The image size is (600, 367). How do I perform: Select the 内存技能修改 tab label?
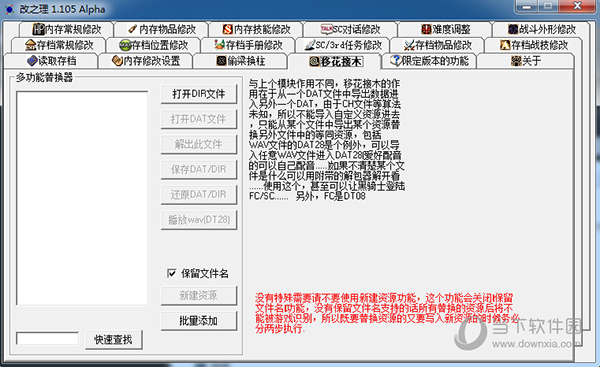point(262,29)
